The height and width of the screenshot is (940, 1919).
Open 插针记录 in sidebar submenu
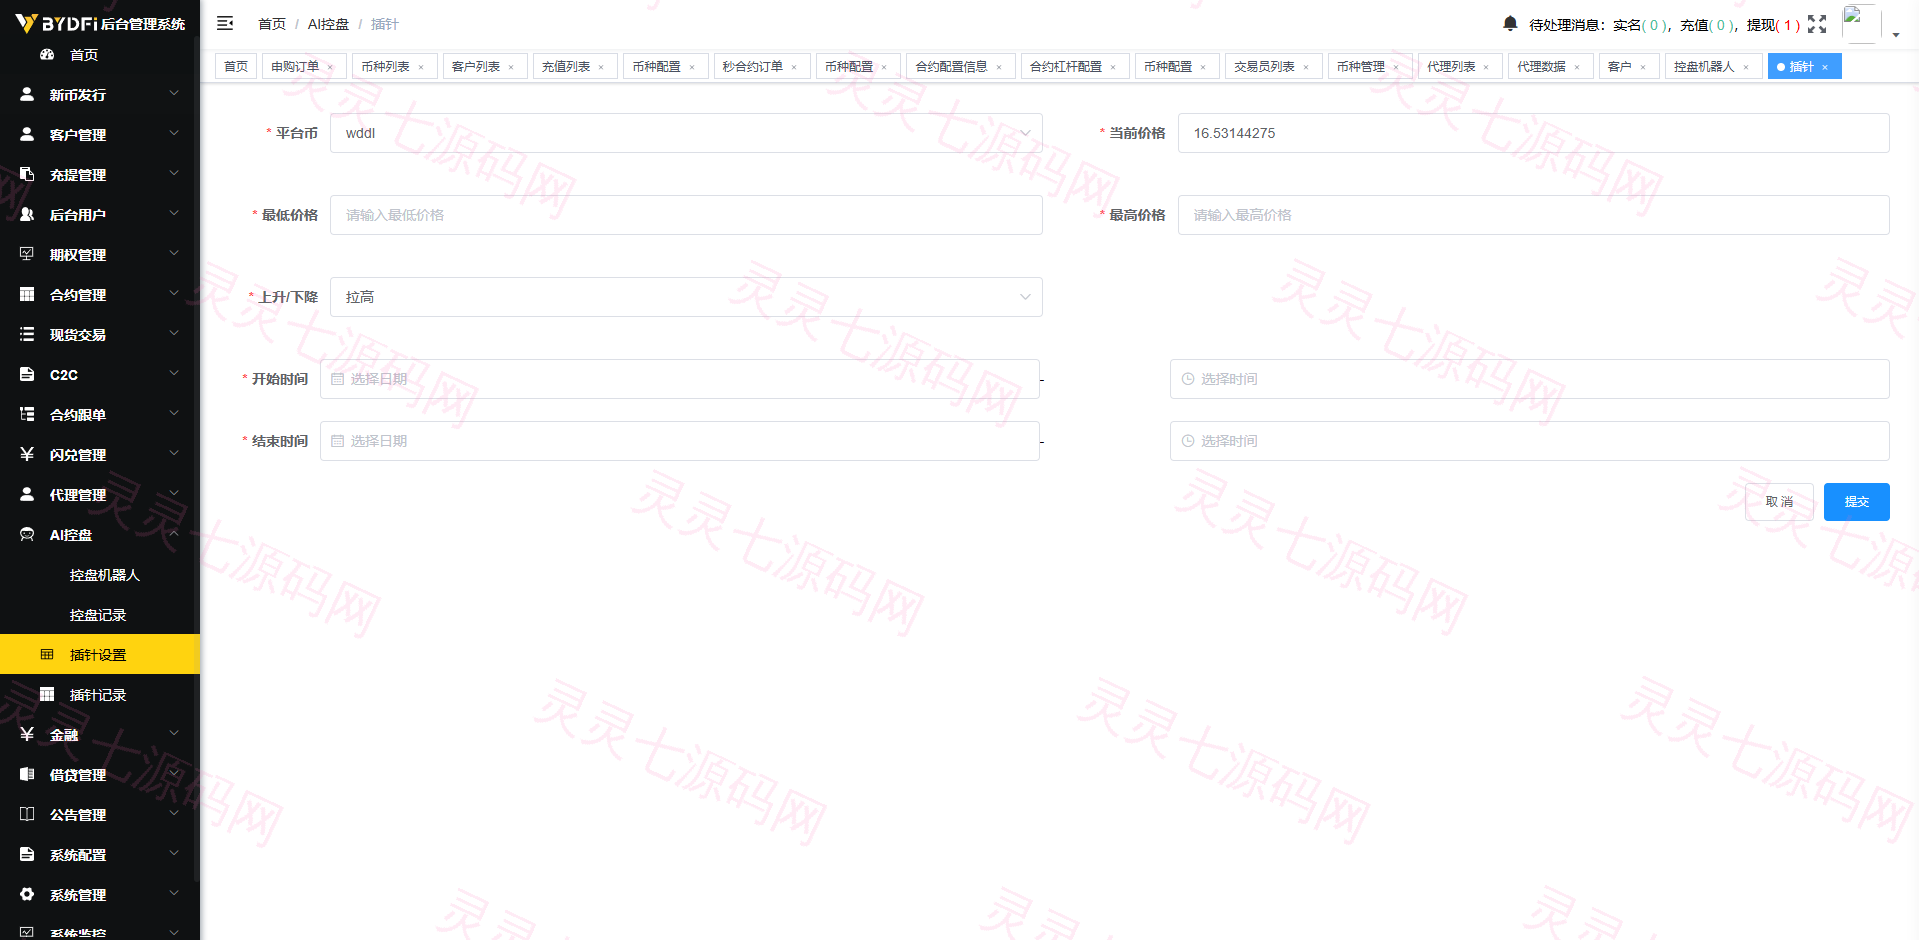tap(100, 694)
